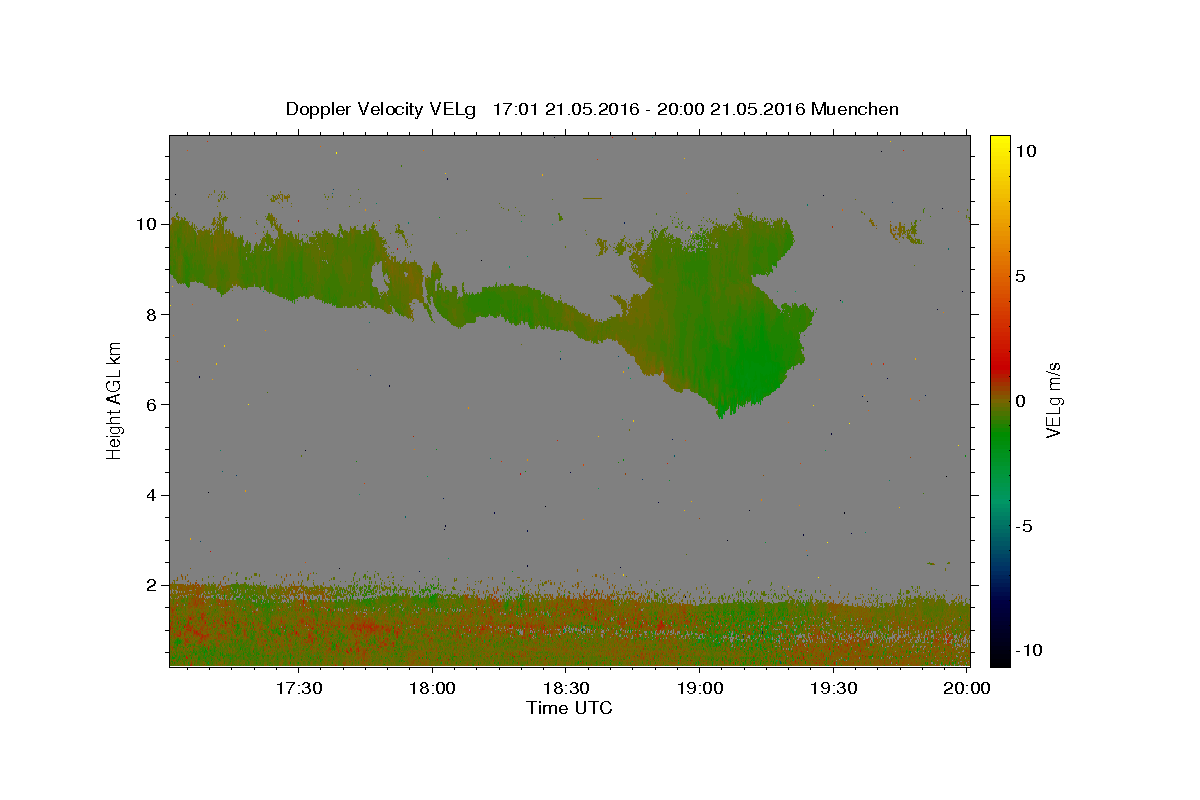Screen dimensions: 1200x800
Task: Click the colorbar tick label 10
Action: click(x=1025, y=150)
